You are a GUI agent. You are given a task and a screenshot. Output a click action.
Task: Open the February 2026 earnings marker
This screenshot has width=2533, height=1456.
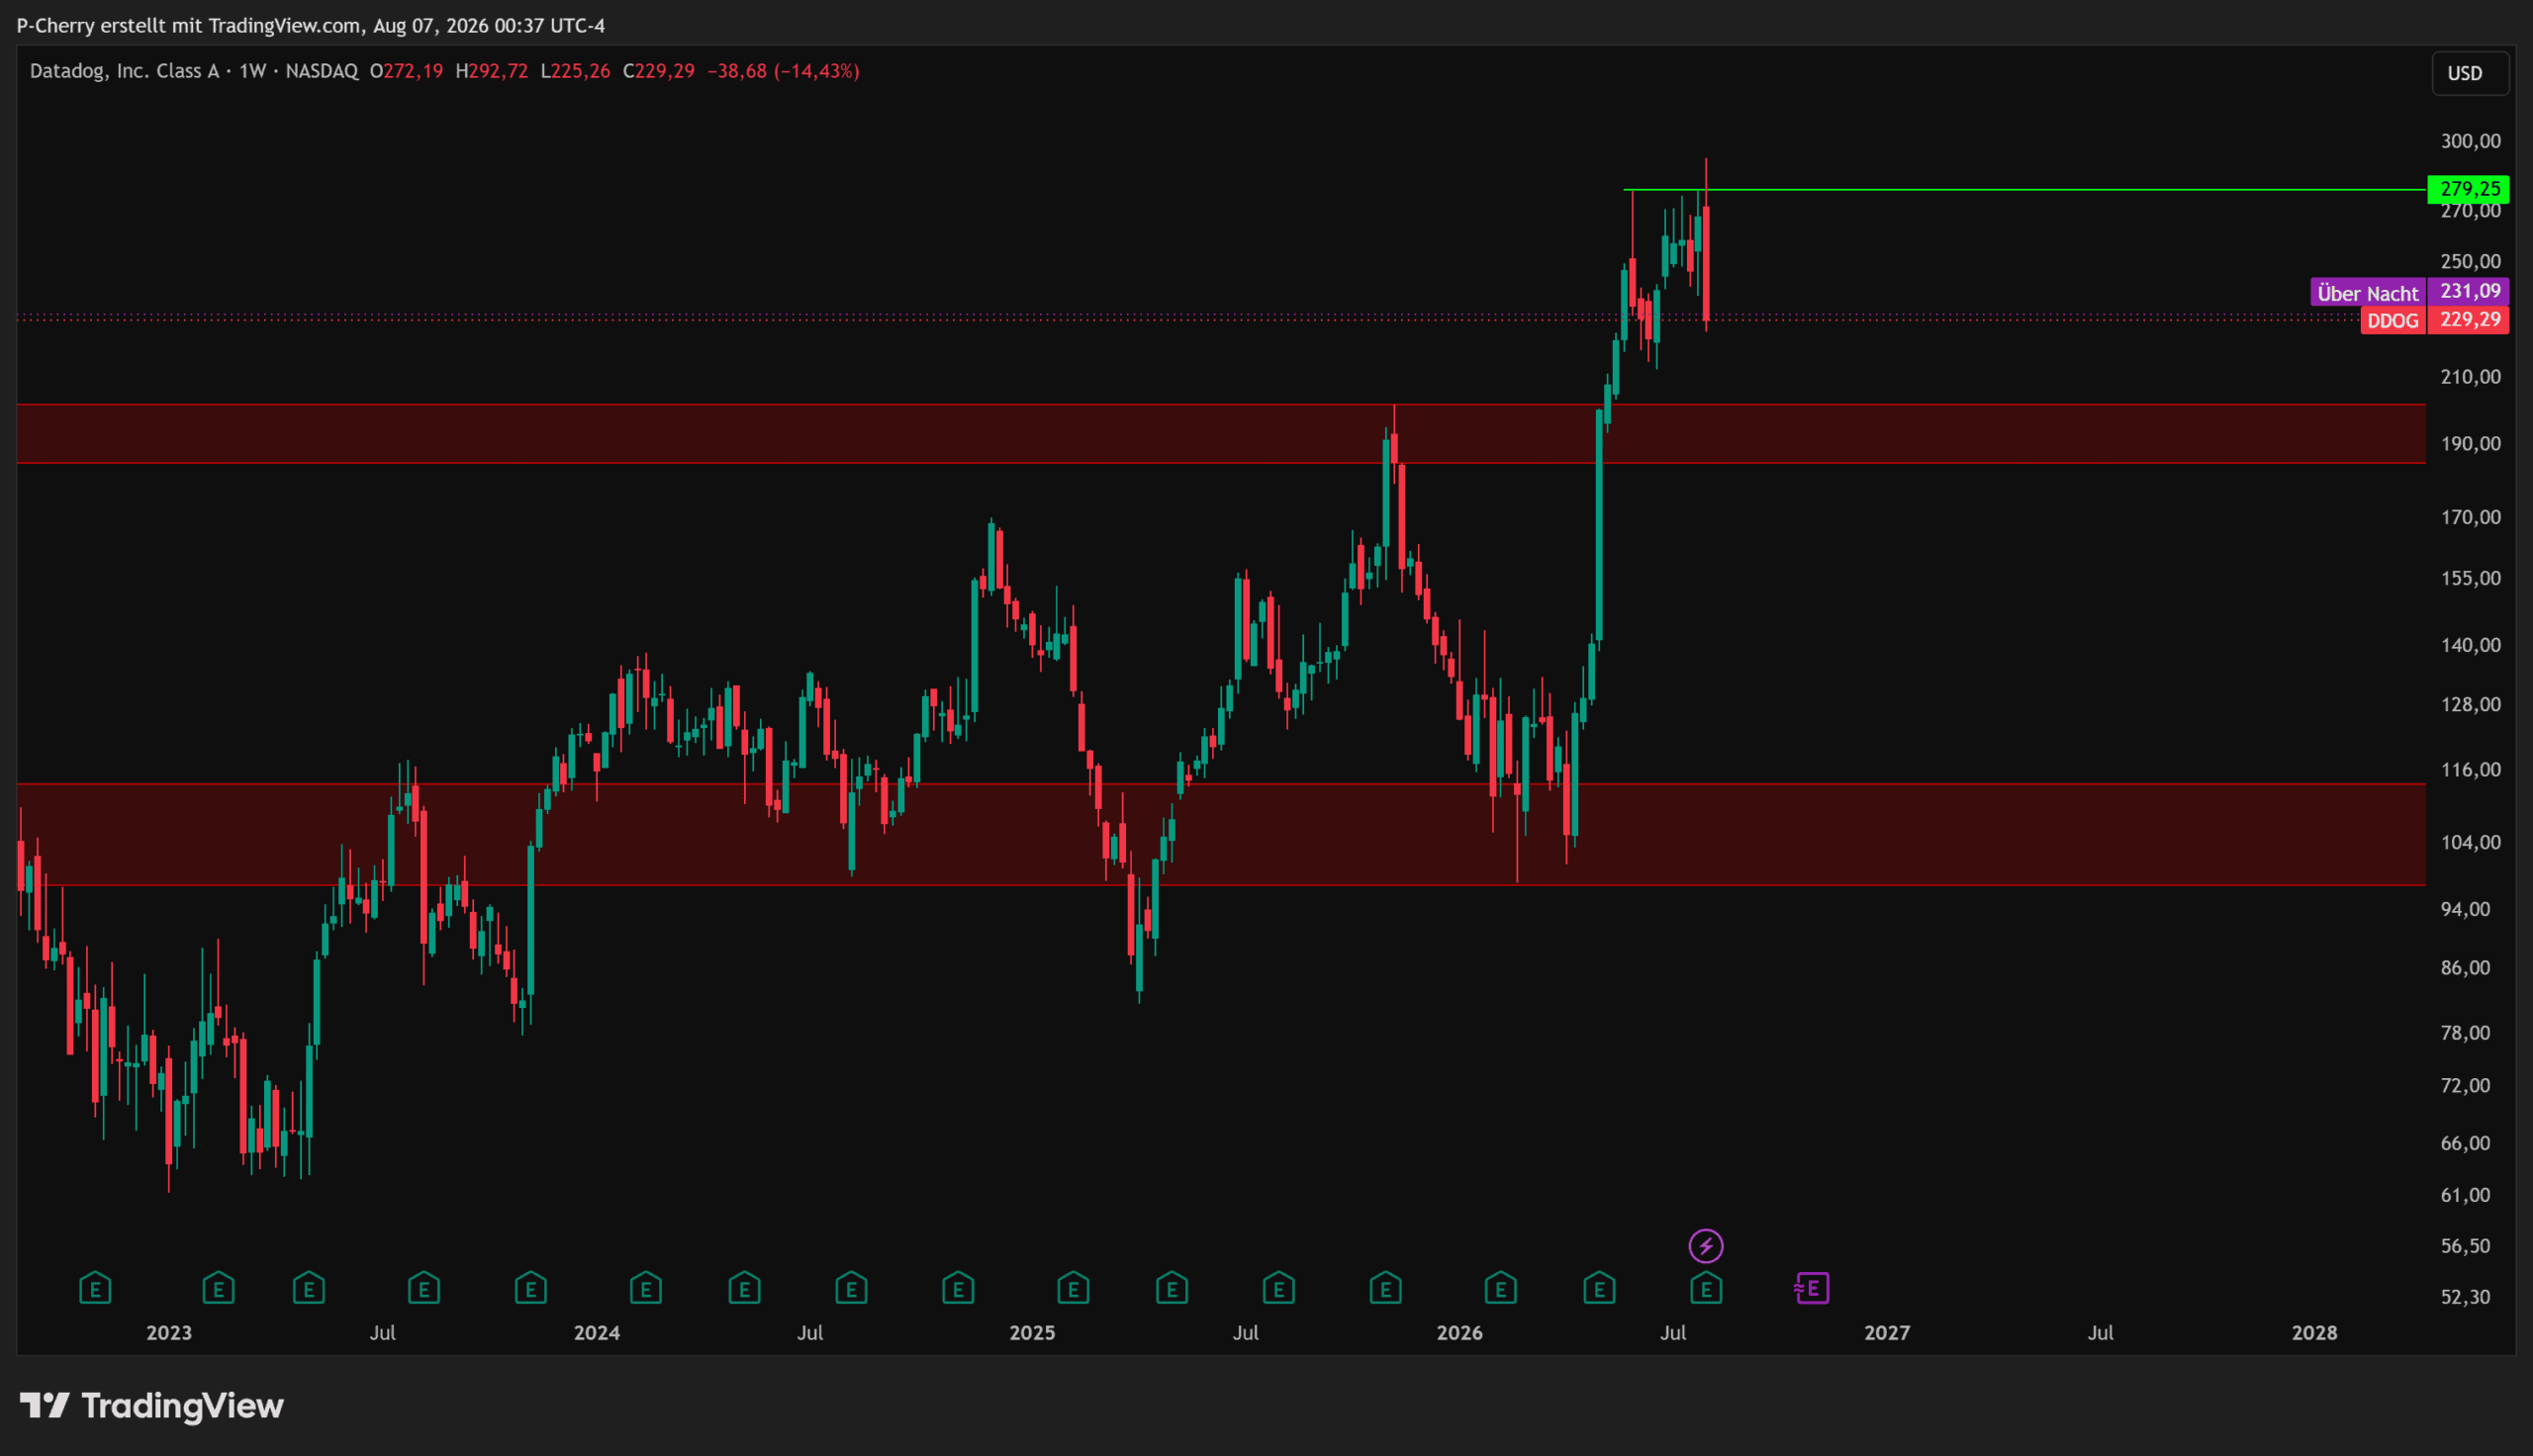1501,1288
